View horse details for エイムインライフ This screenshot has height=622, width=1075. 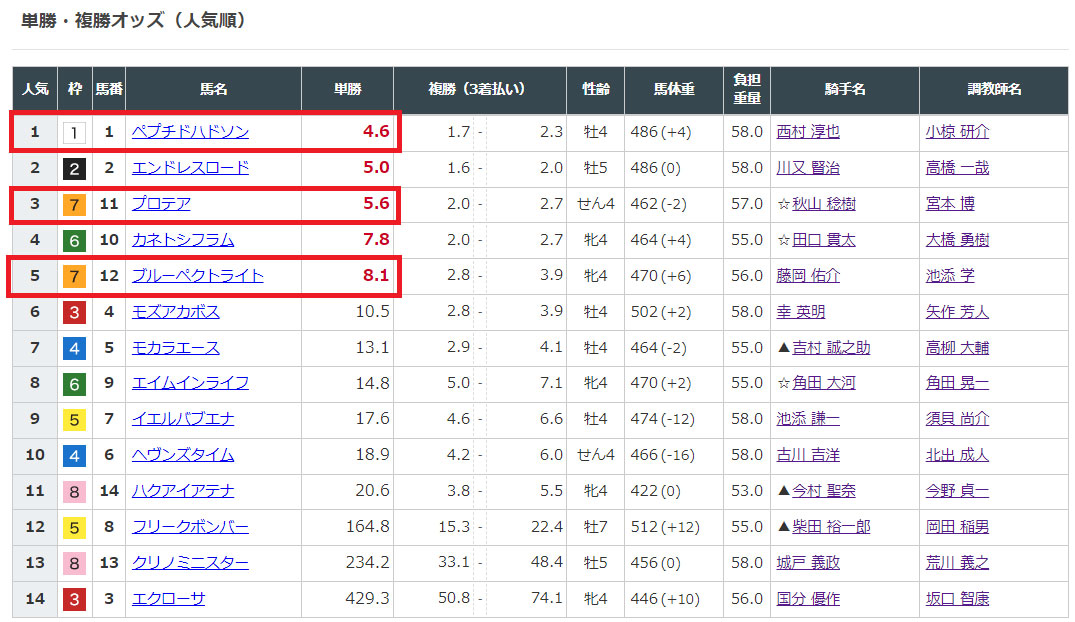tap(190, 383)
